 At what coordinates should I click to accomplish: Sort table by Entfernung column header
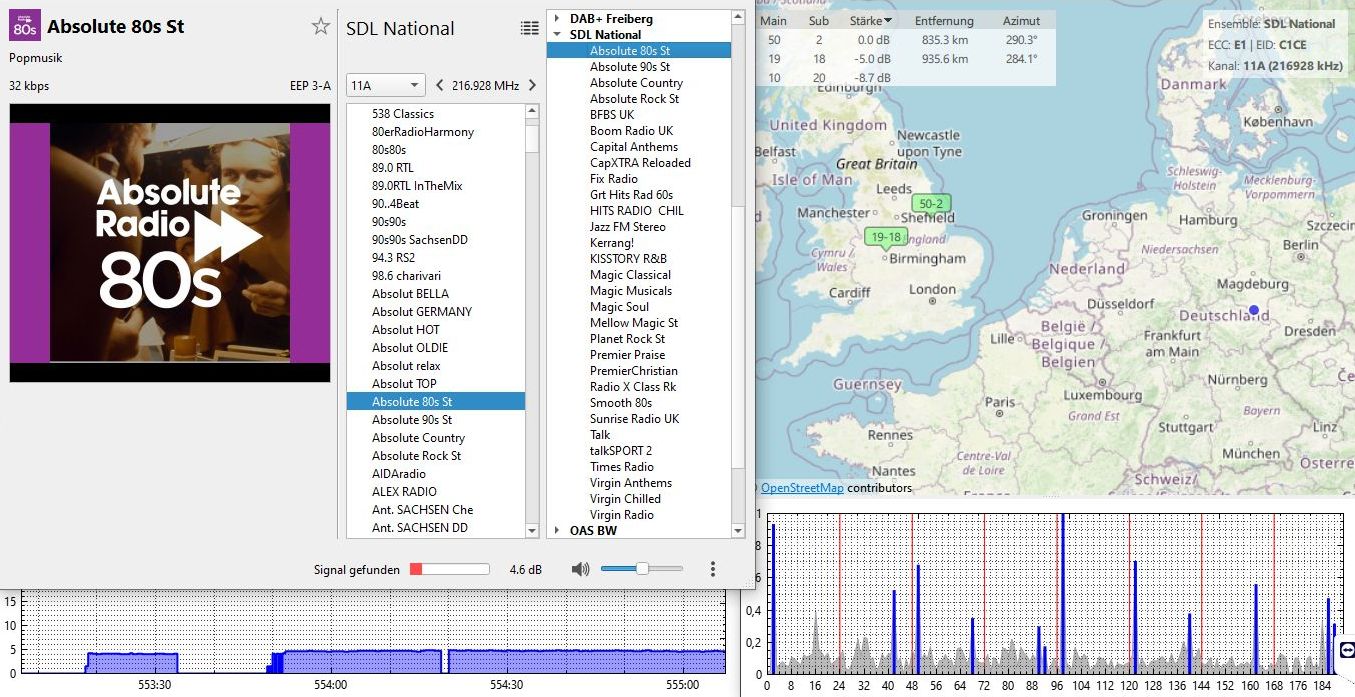(944, 21)
